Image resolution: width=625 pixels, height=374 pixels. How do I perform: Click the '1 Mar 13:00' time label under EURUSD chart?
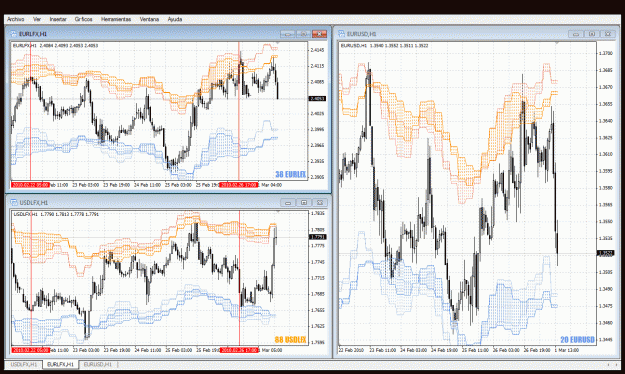567,350
